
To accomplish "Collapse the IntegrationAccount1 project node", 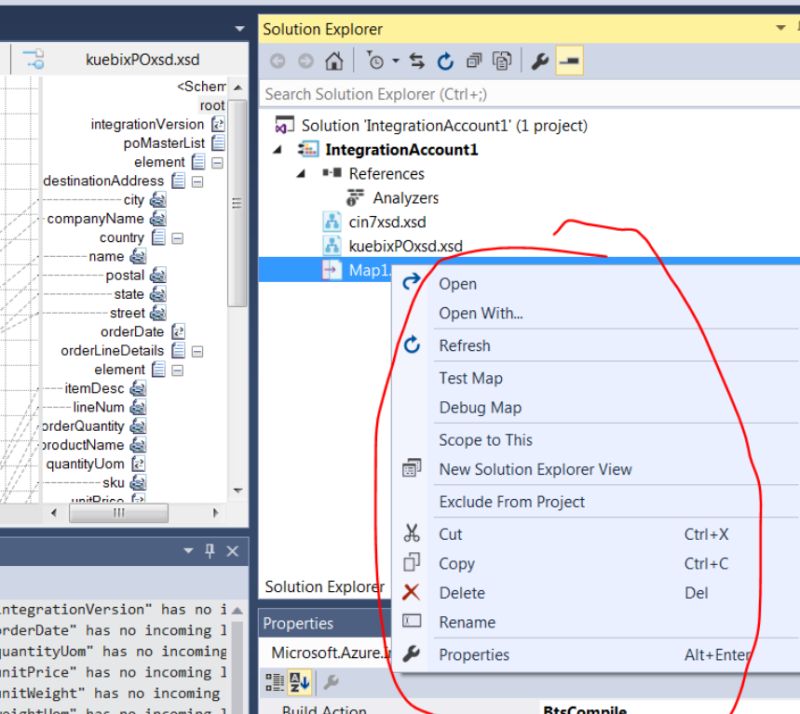I will pyautogui.click(x=278, y=150).
